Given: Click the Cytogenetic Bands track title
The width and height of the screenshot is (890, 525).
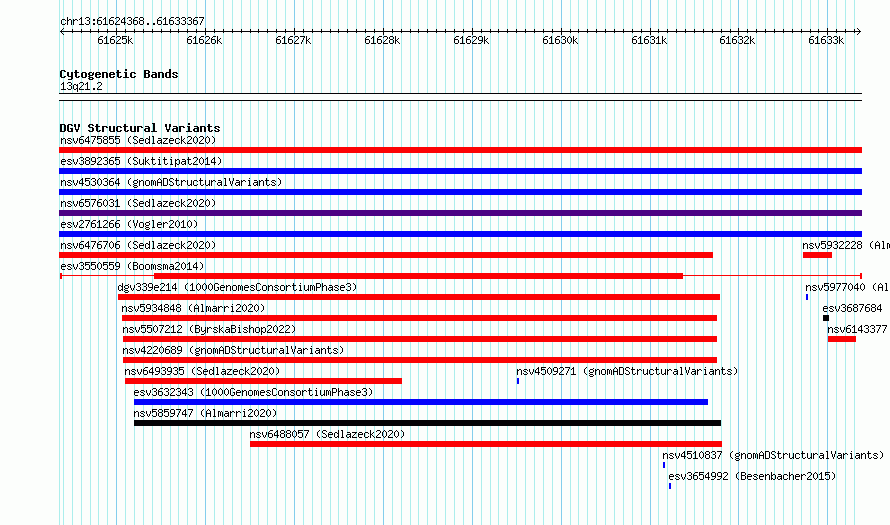Looking at the screenshot, I should pyautogui.click(x=119, y=74).
